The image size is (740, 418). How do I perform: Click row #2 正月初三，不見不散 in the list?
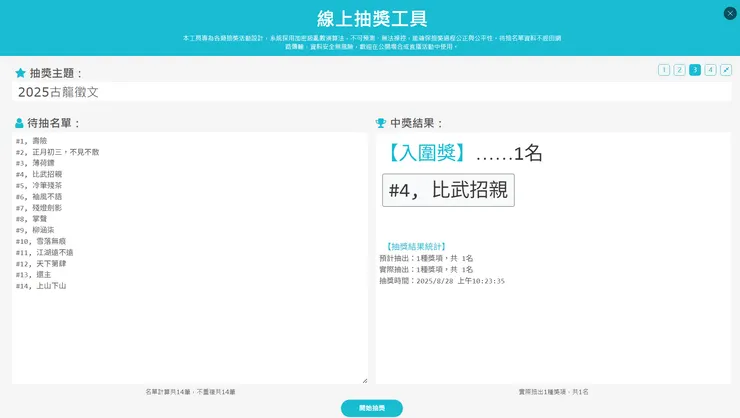tap(58, 152)
